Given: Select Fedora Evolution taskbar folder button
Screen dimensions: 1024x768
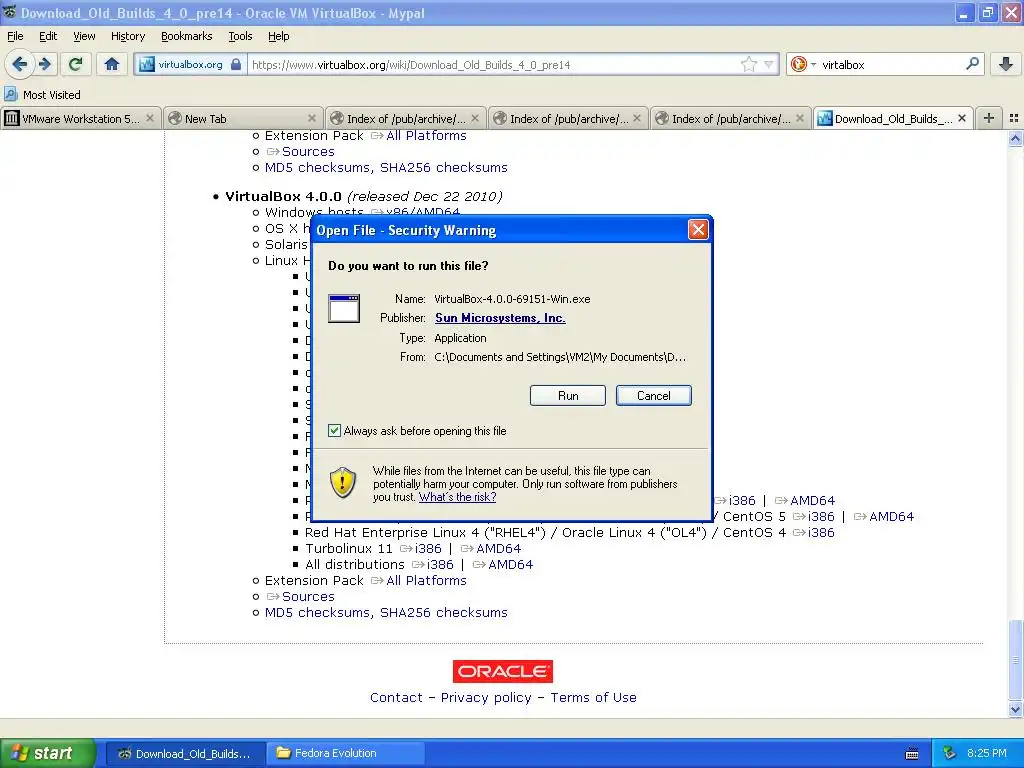Looking at the screenshot, I should pos(345,753).
